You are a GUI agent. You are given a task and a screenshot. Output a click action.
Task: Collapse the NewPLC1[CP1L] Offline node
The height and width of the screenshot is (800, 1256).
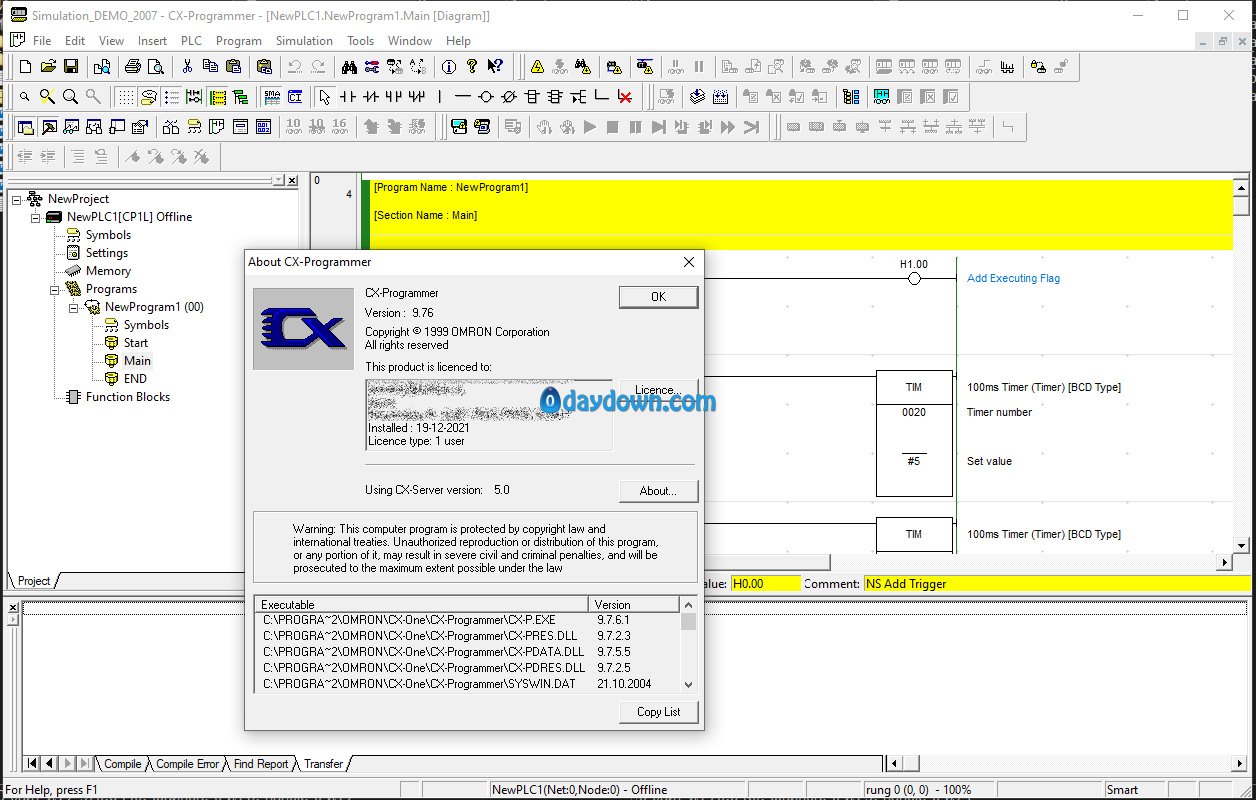(x=36, y=217)
